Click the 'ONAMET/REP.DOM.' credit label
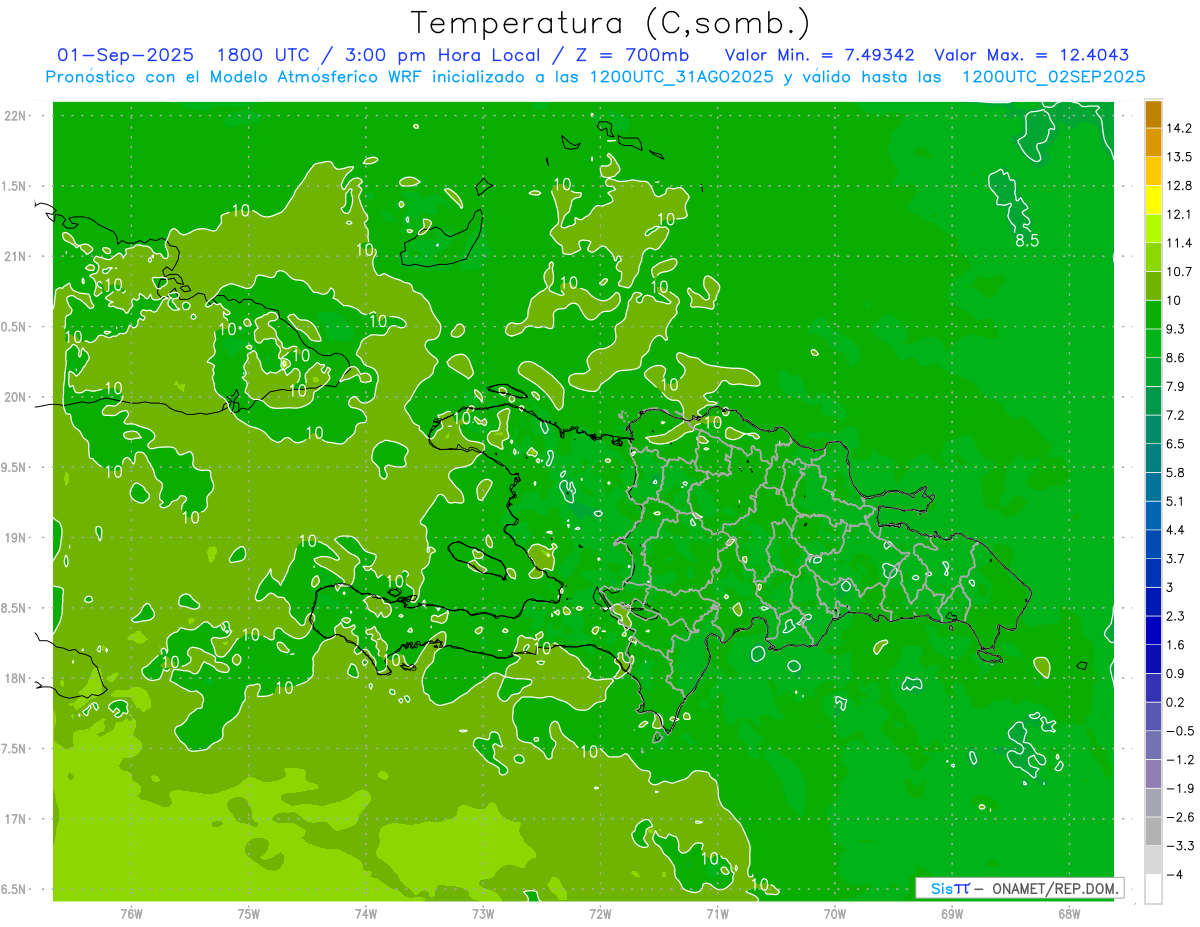 1056,888
